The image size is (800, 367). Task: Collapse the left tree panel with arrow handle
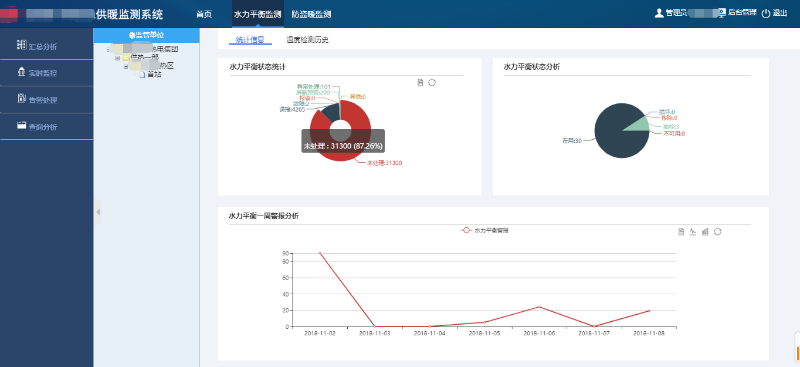[x=98, y=212]
